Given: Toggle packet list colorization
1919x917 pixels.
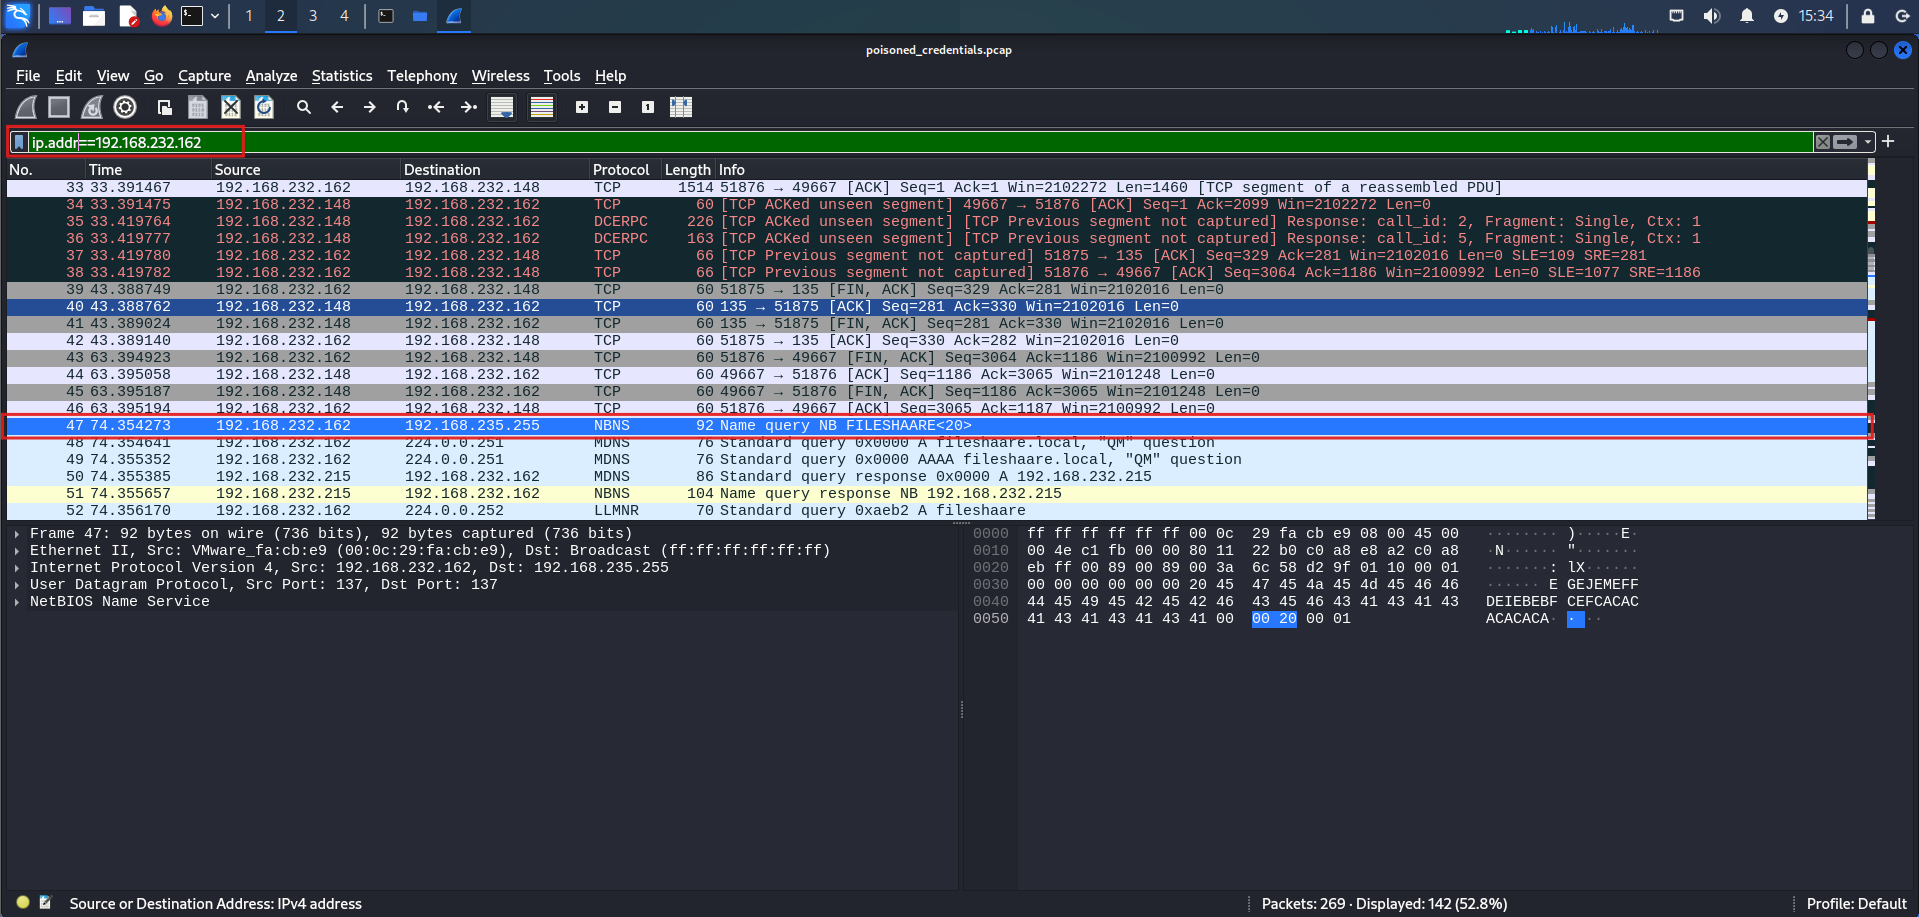Looking at the screenshot, I should pos(542,107).
